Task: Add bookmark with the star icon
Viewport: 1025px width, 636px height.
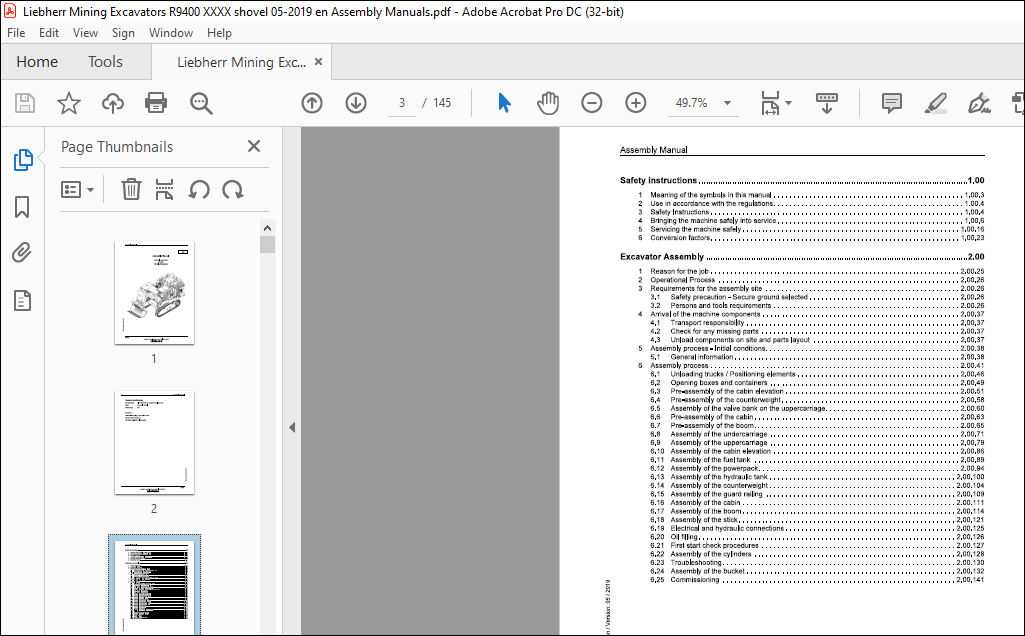Action: (x=69, y=103)
